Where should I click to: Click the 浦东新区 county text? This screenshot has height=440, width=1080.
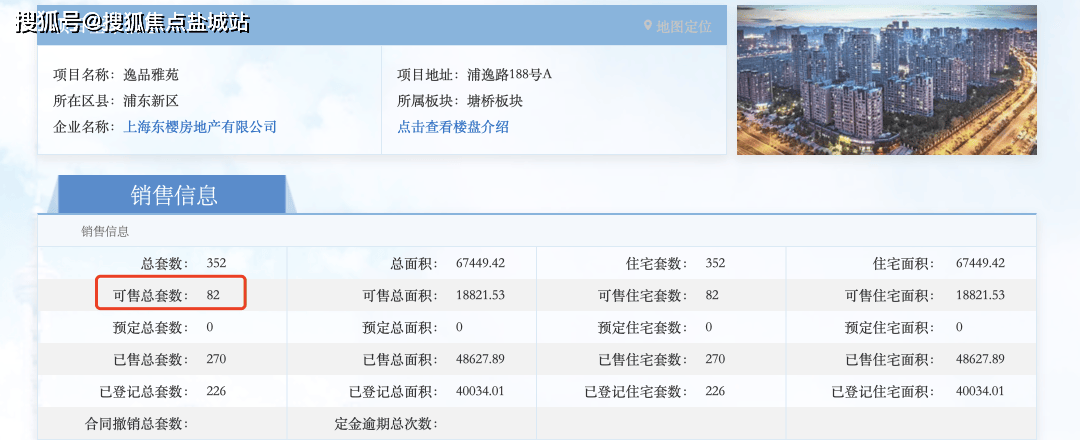pyautogui.click(x=150, y=101)
